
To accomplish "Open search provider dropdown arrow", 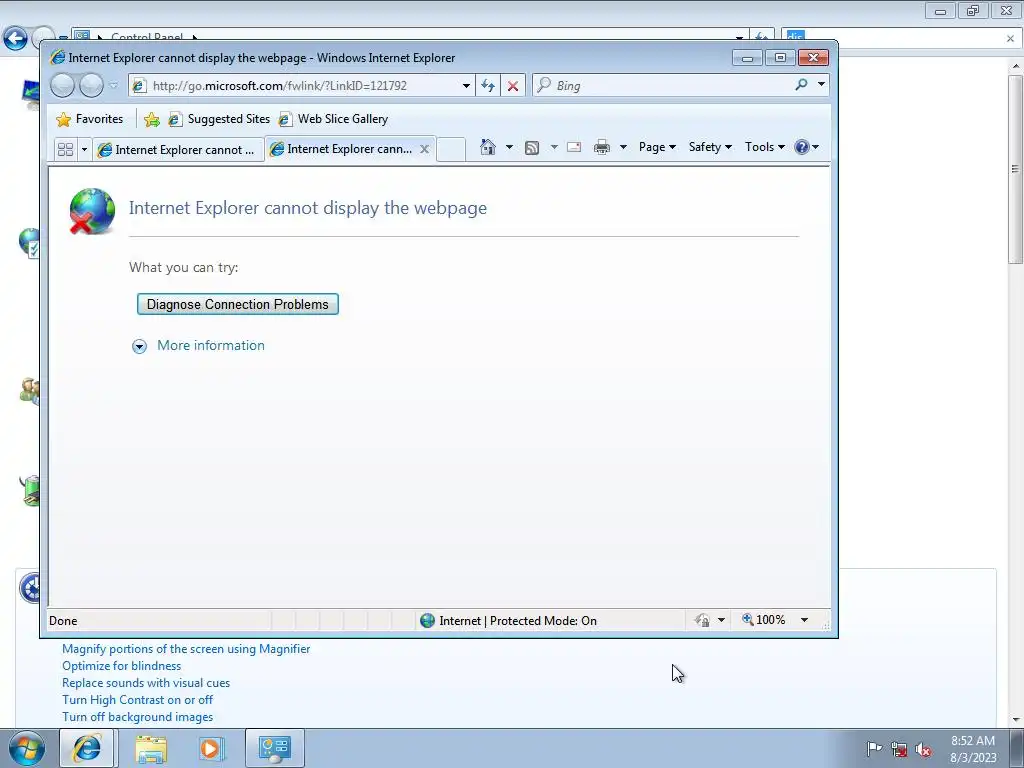I will (x=821, y=85).
